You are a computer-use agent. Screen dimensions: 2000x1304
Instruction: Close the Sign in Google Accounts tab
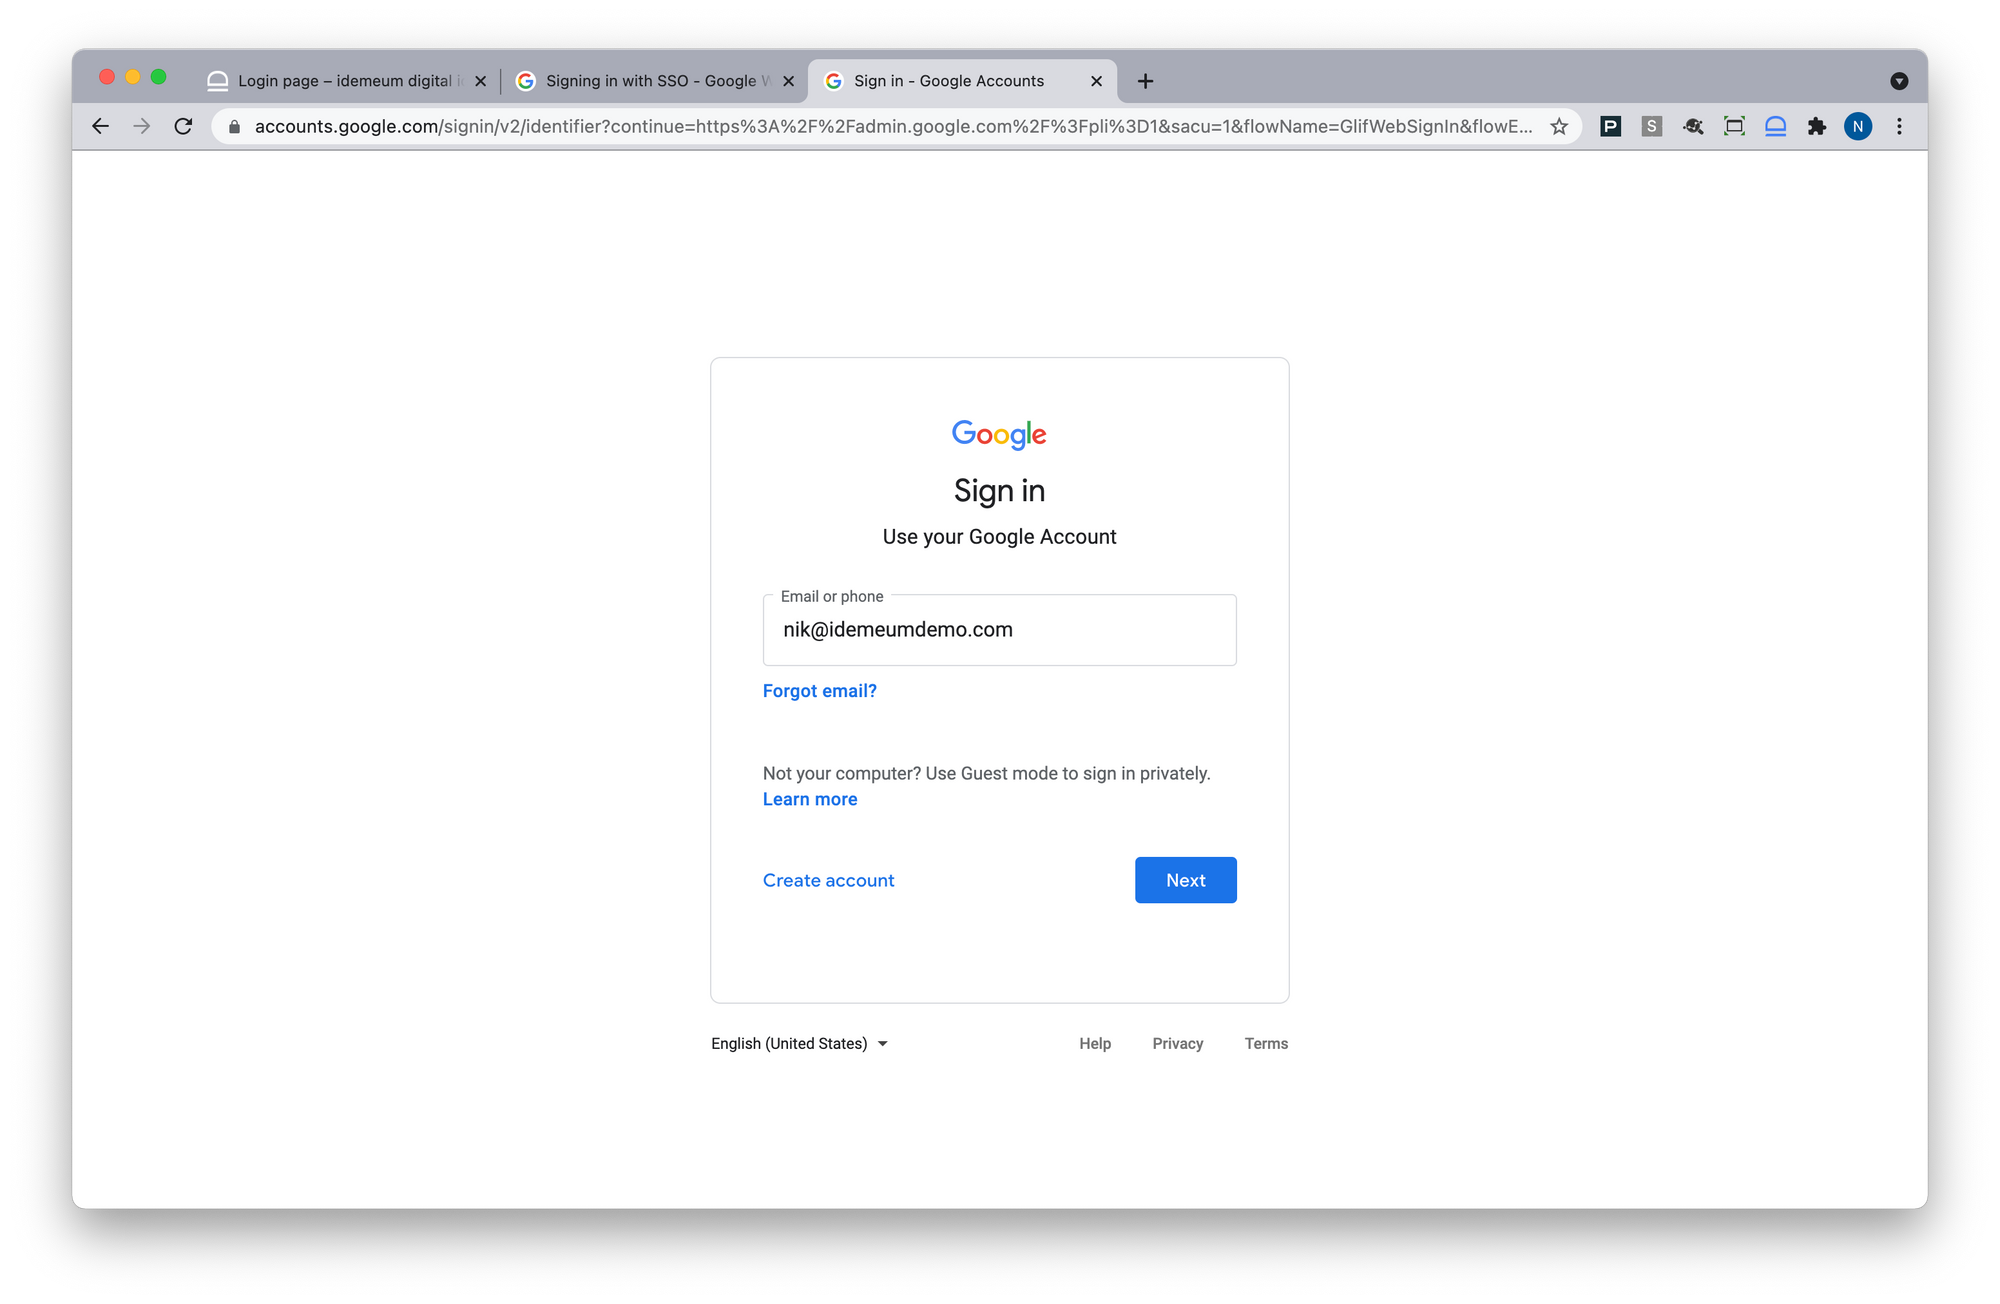(1096, 81)
